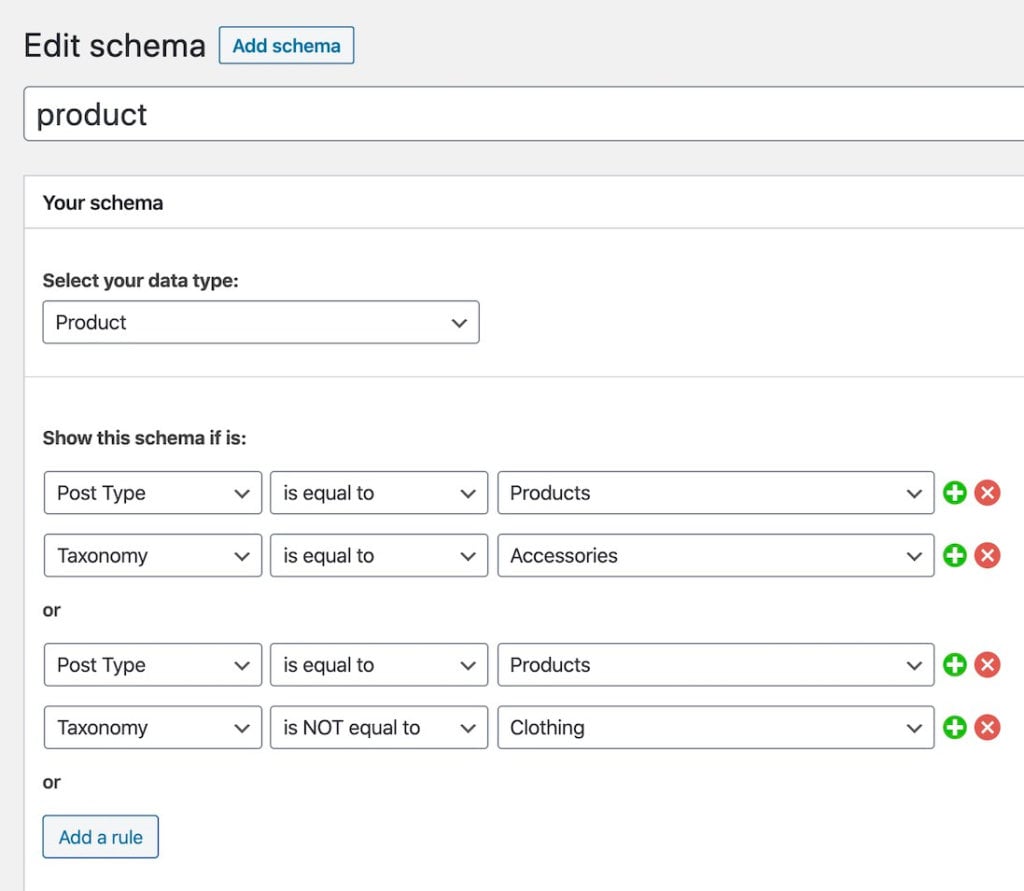Remove the first Post Type rule
This screenshot has width=1024, height=891.
986,492
